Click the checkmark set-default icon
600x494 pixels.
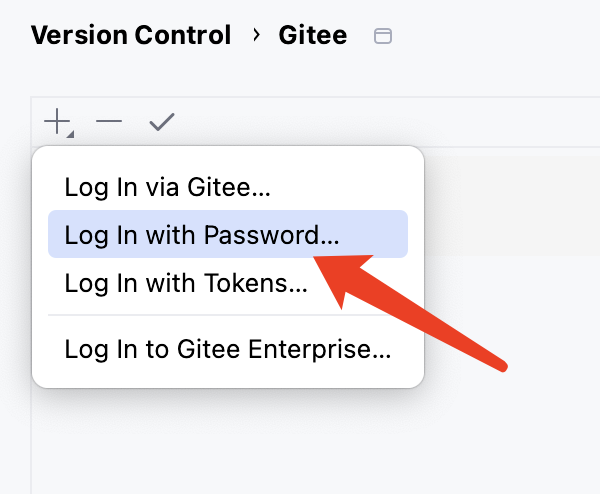(x=161, y=123)
